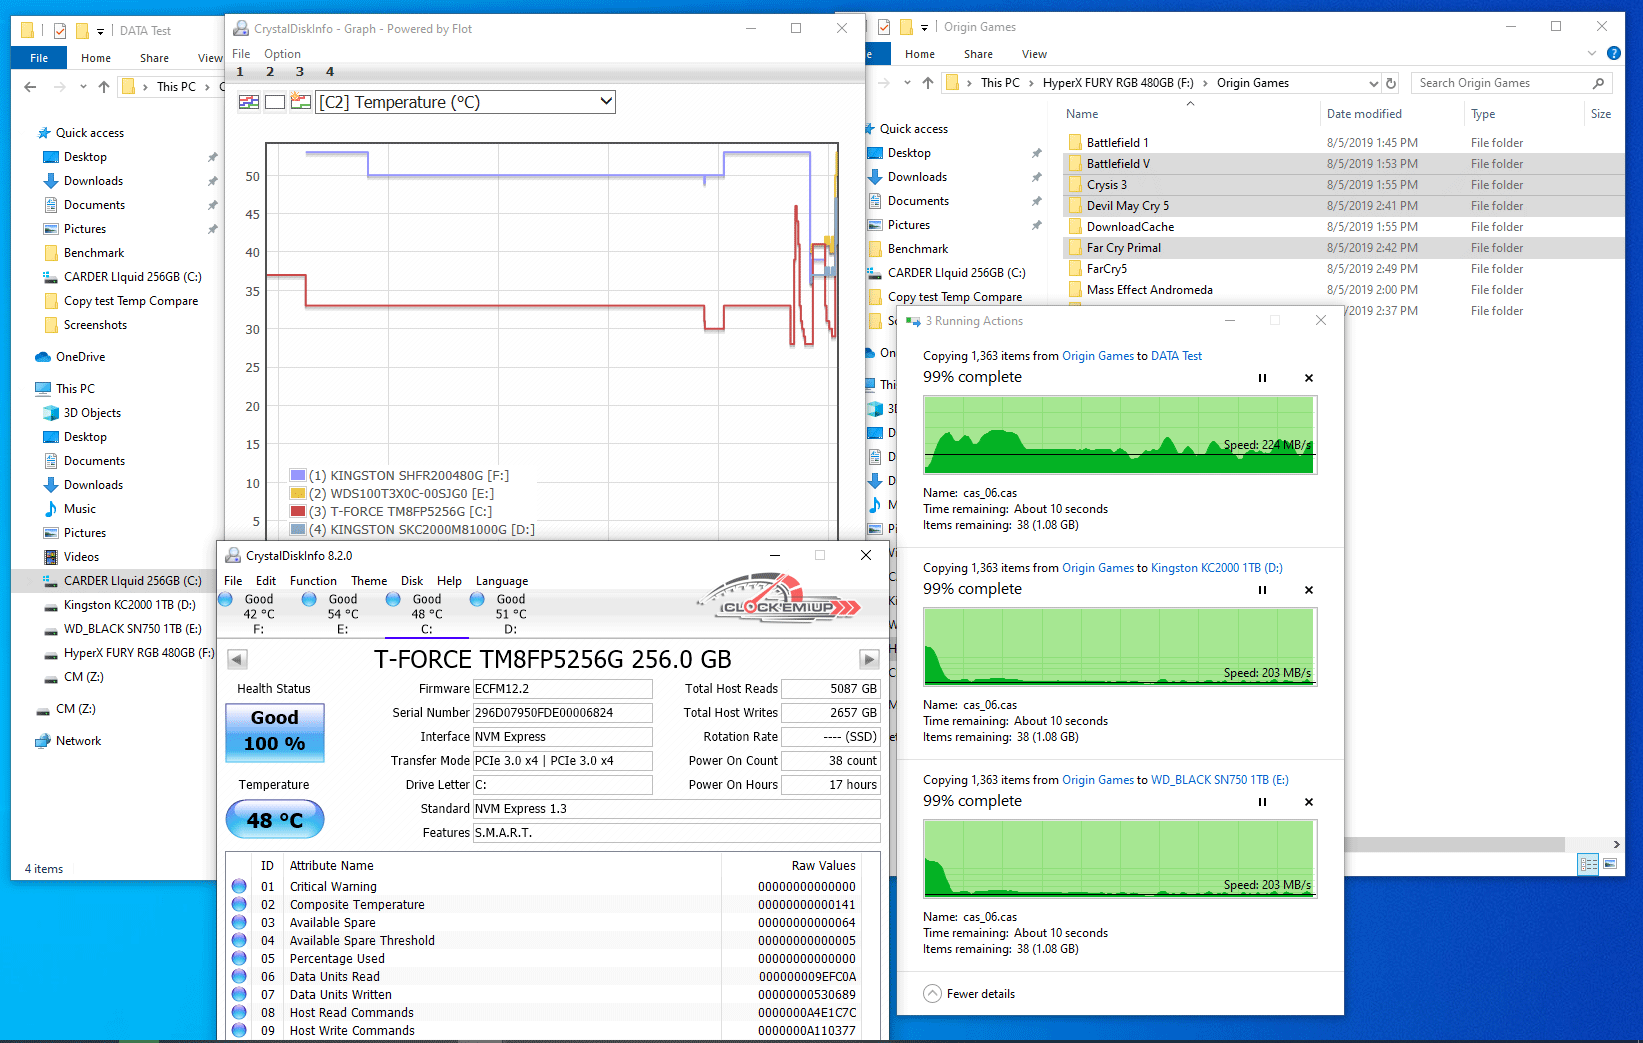The width and height of the screenshot is (1643, 1043).
Task: Pause the copy to DATA Test
Action: [1262, 378]
